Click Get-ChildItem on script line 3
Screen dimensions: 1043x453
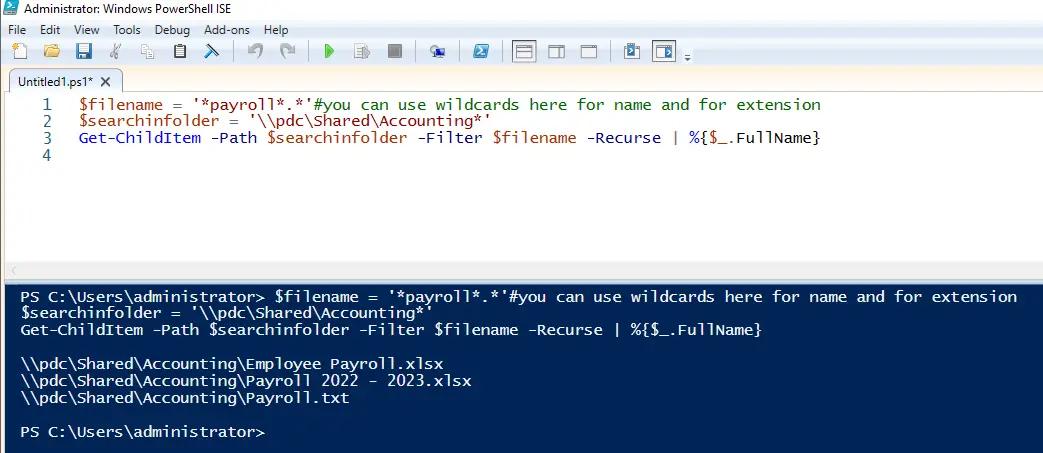pos(140,138)
